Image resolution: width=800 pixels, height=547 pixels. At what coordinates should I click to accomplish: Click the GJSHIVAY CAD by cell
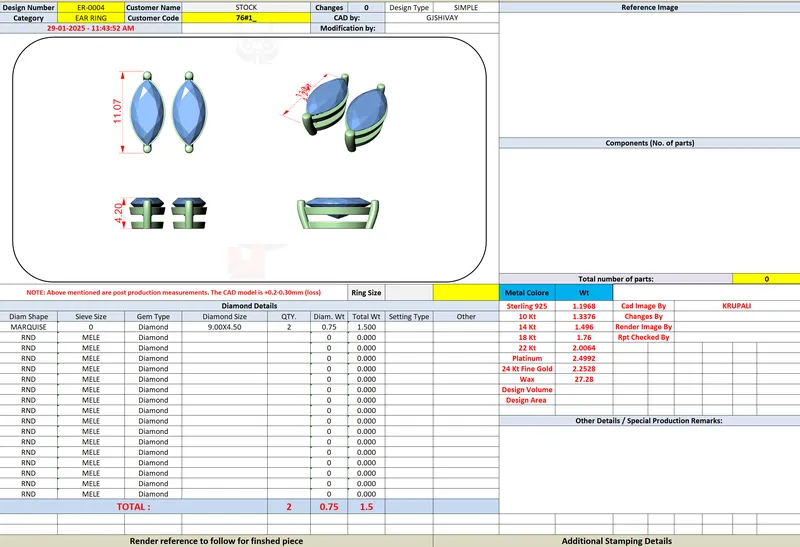[442, 18]
